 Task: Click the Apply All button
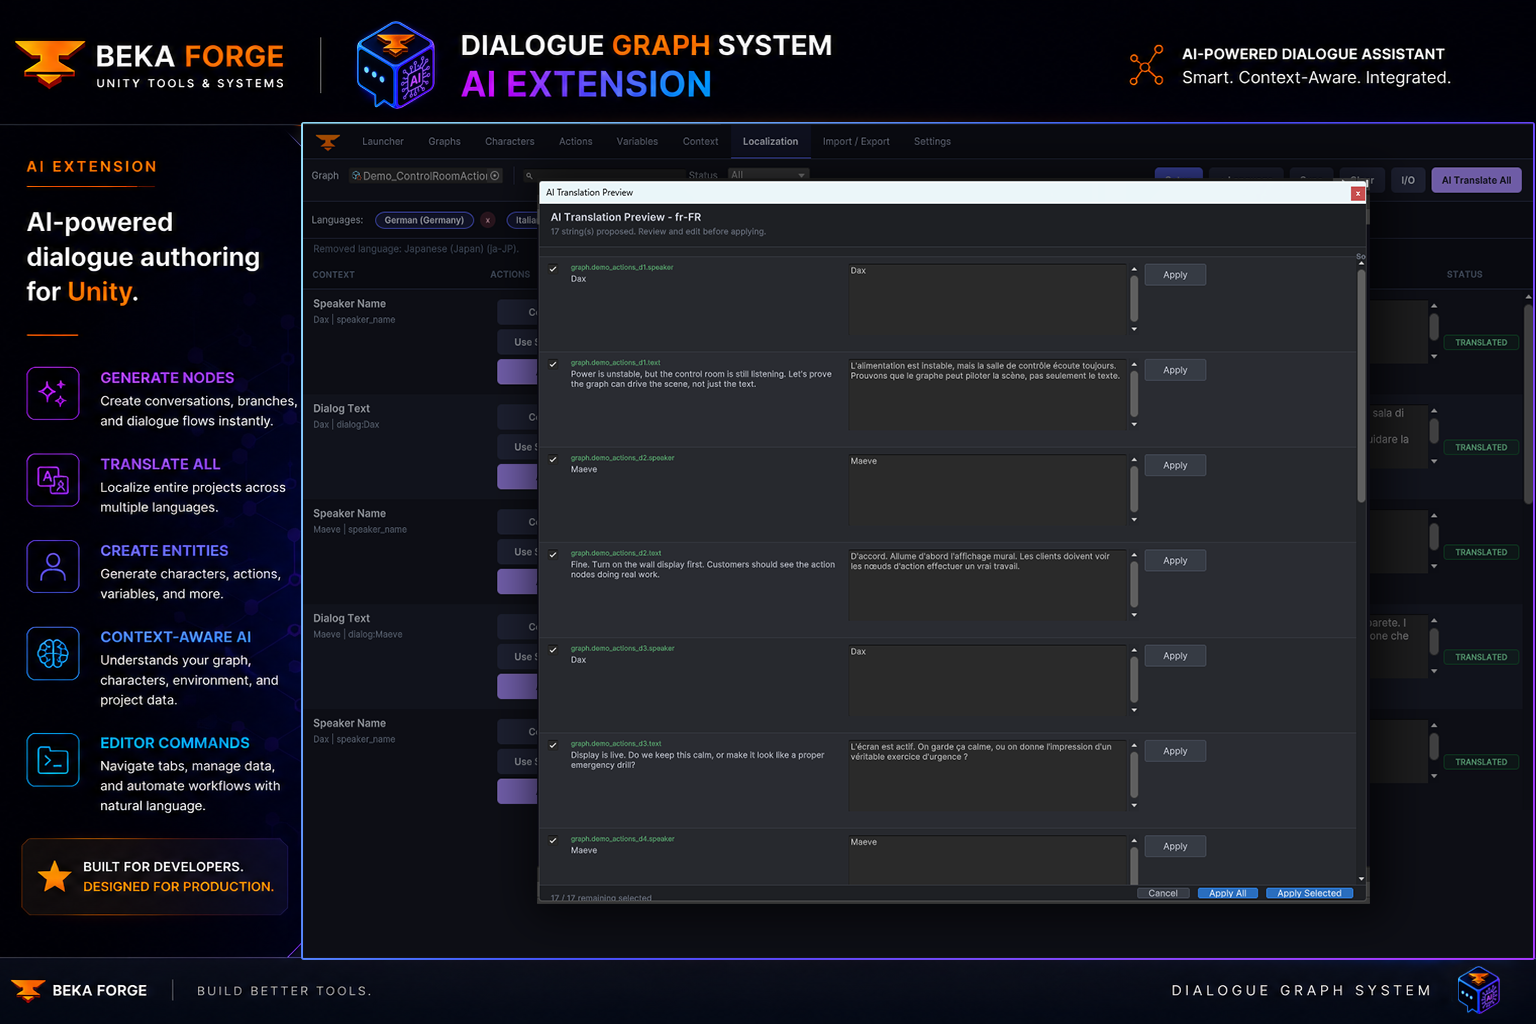(1228, 893)
